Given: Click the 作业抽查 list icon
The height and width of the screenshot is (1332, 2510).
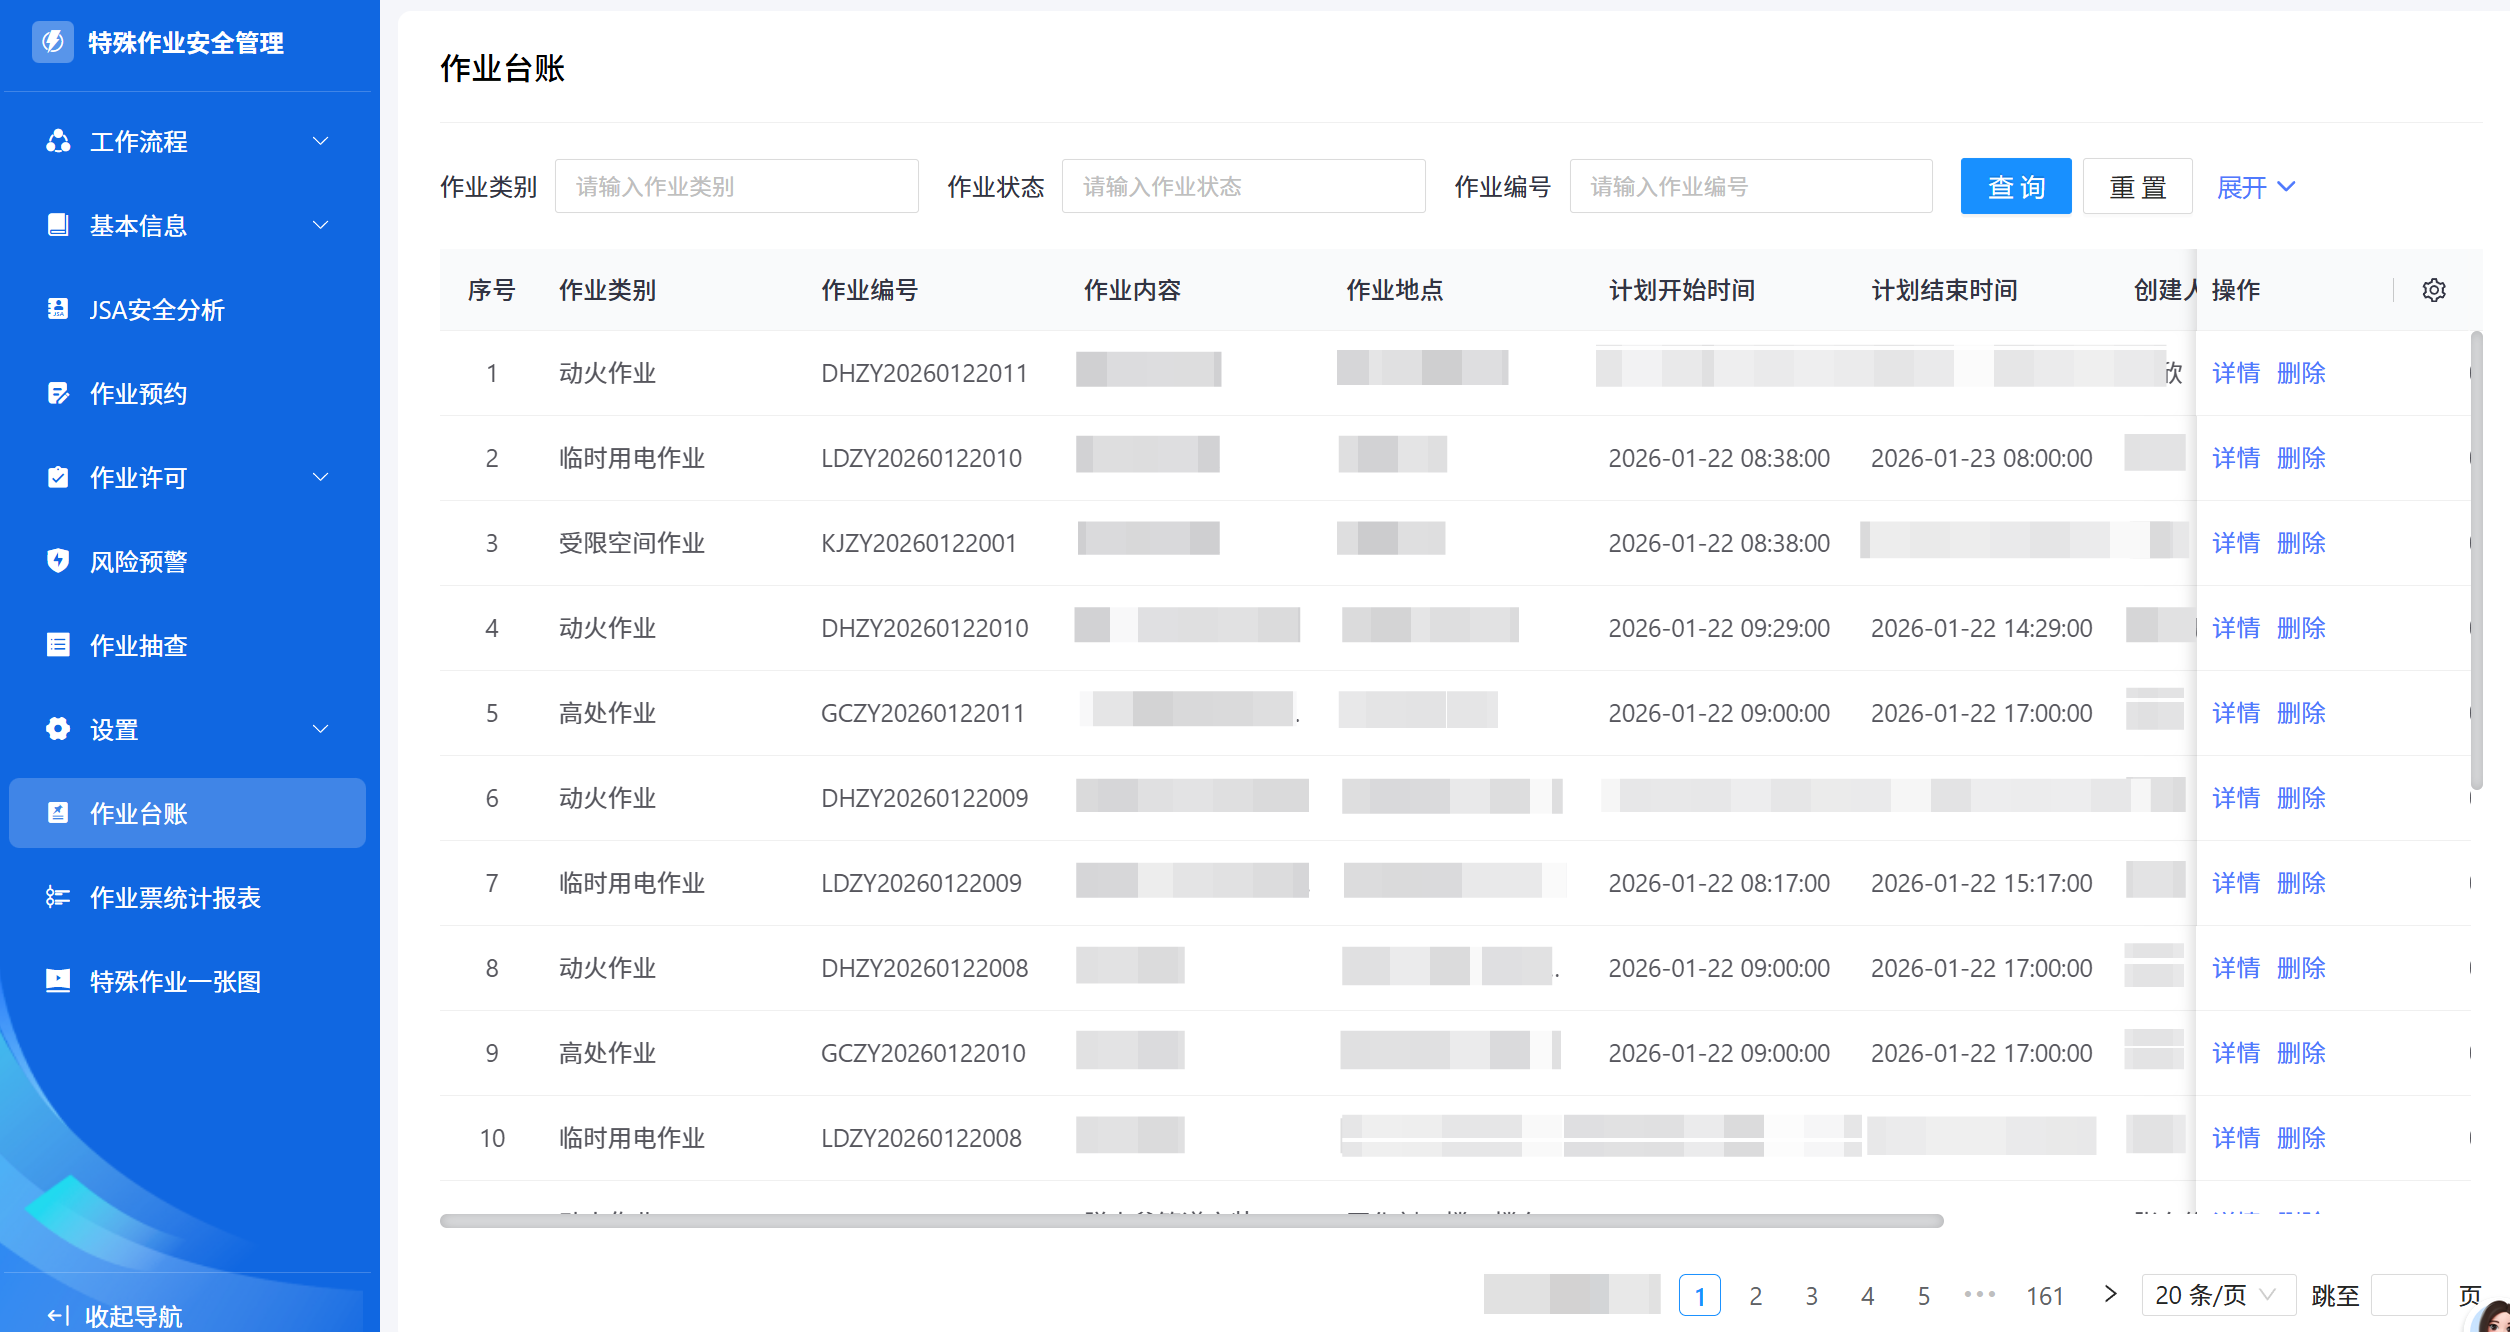Looking at the screenshot, I should [x=58, y=645].
